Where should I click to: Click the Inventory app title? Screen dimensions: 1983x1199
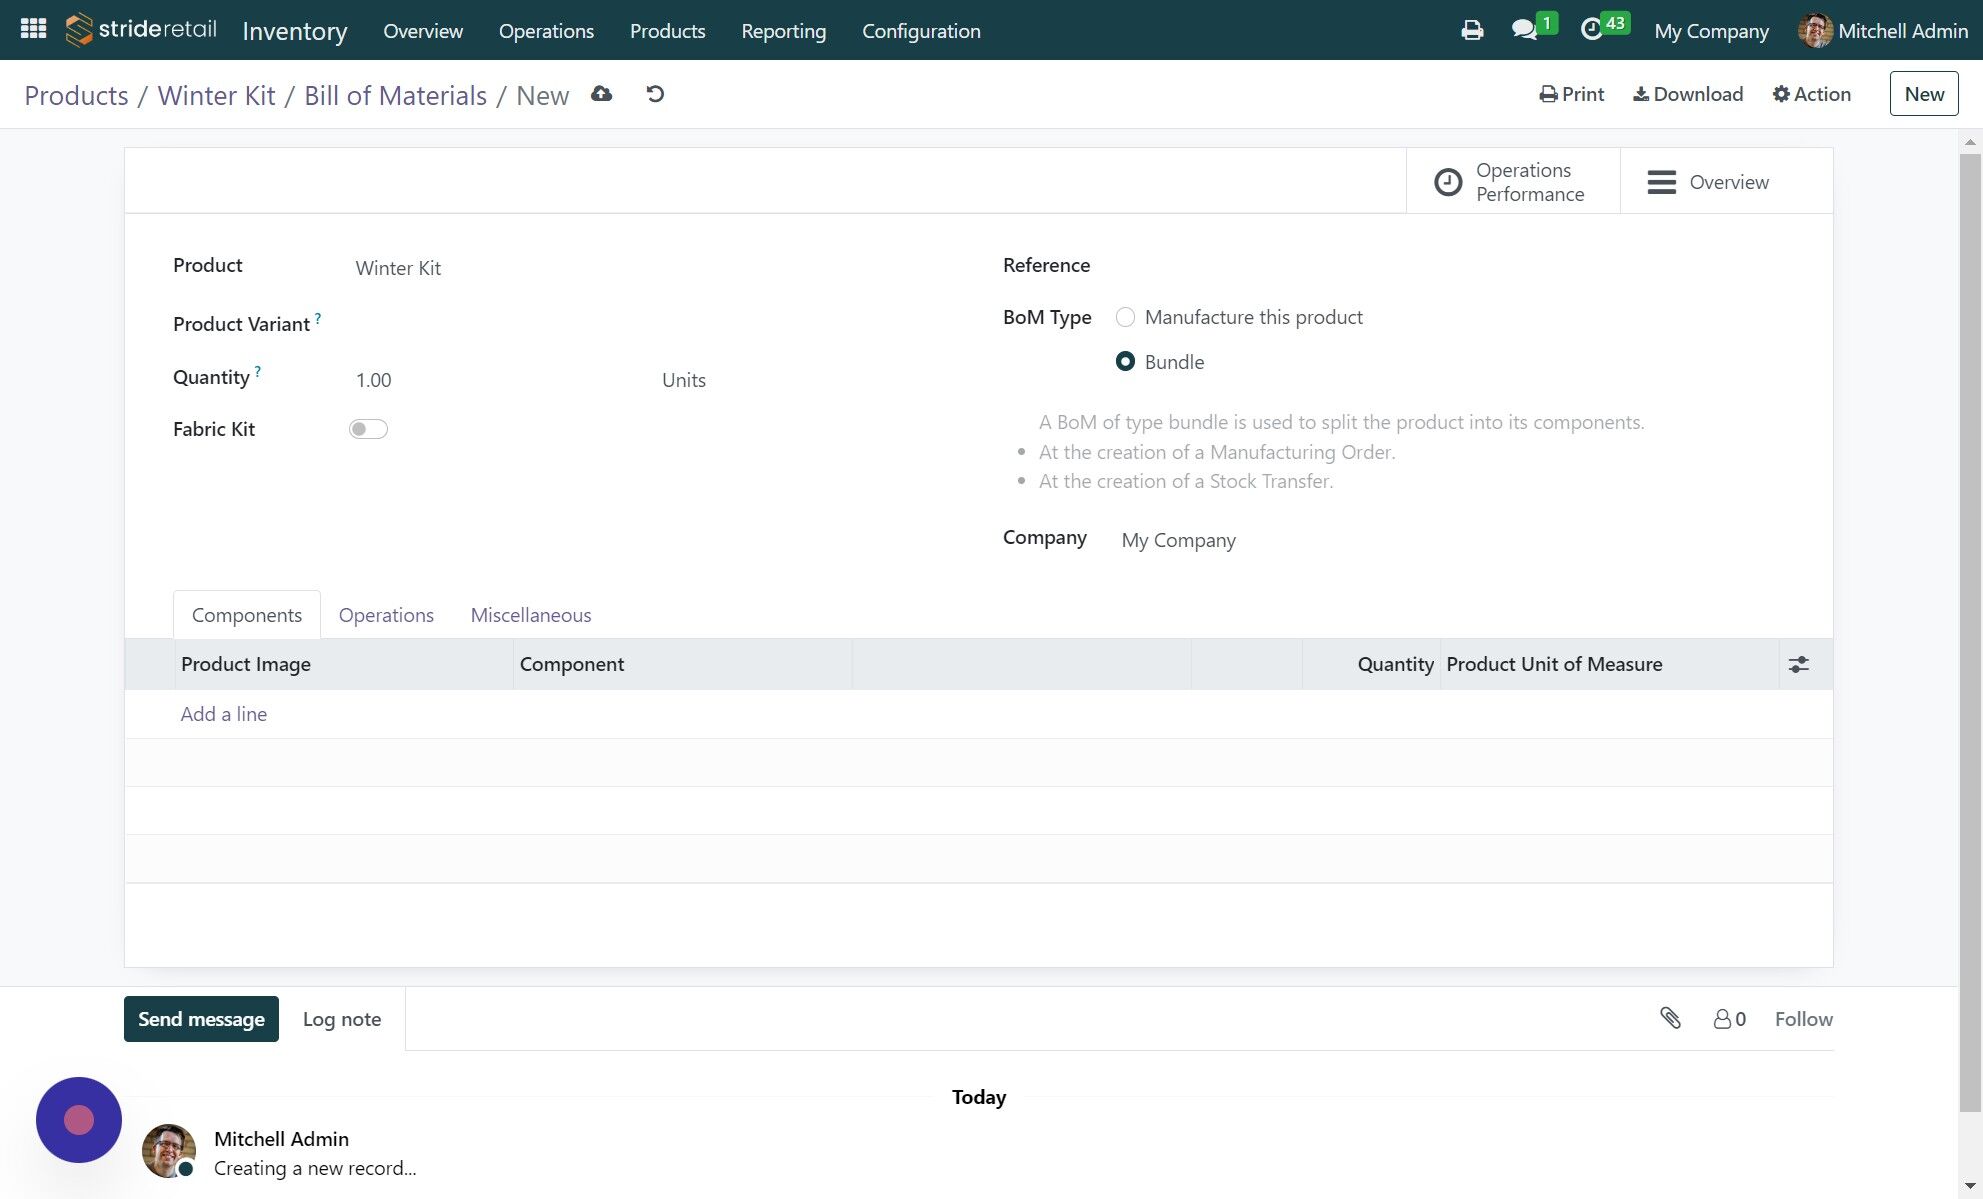(295, 31)
